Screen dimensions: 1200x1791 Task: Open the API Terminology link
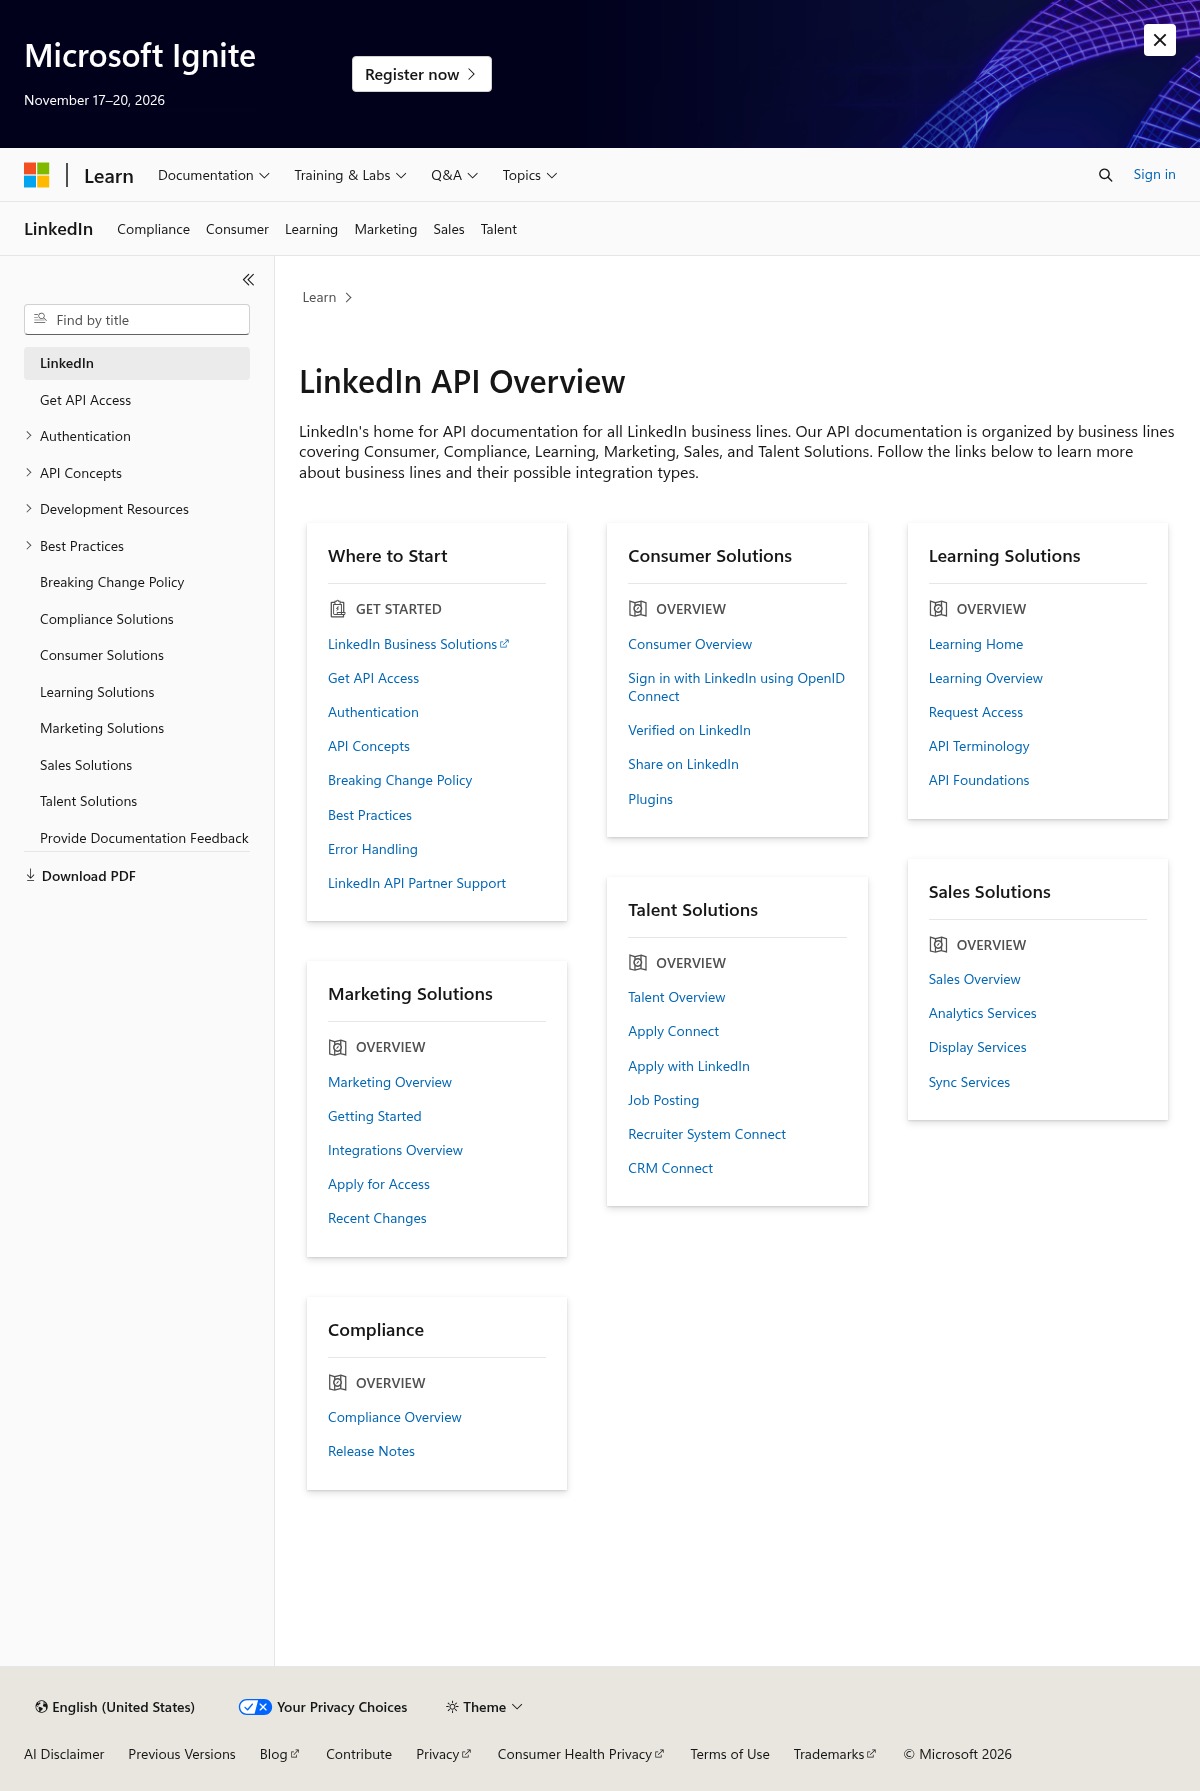click(978, 746)
